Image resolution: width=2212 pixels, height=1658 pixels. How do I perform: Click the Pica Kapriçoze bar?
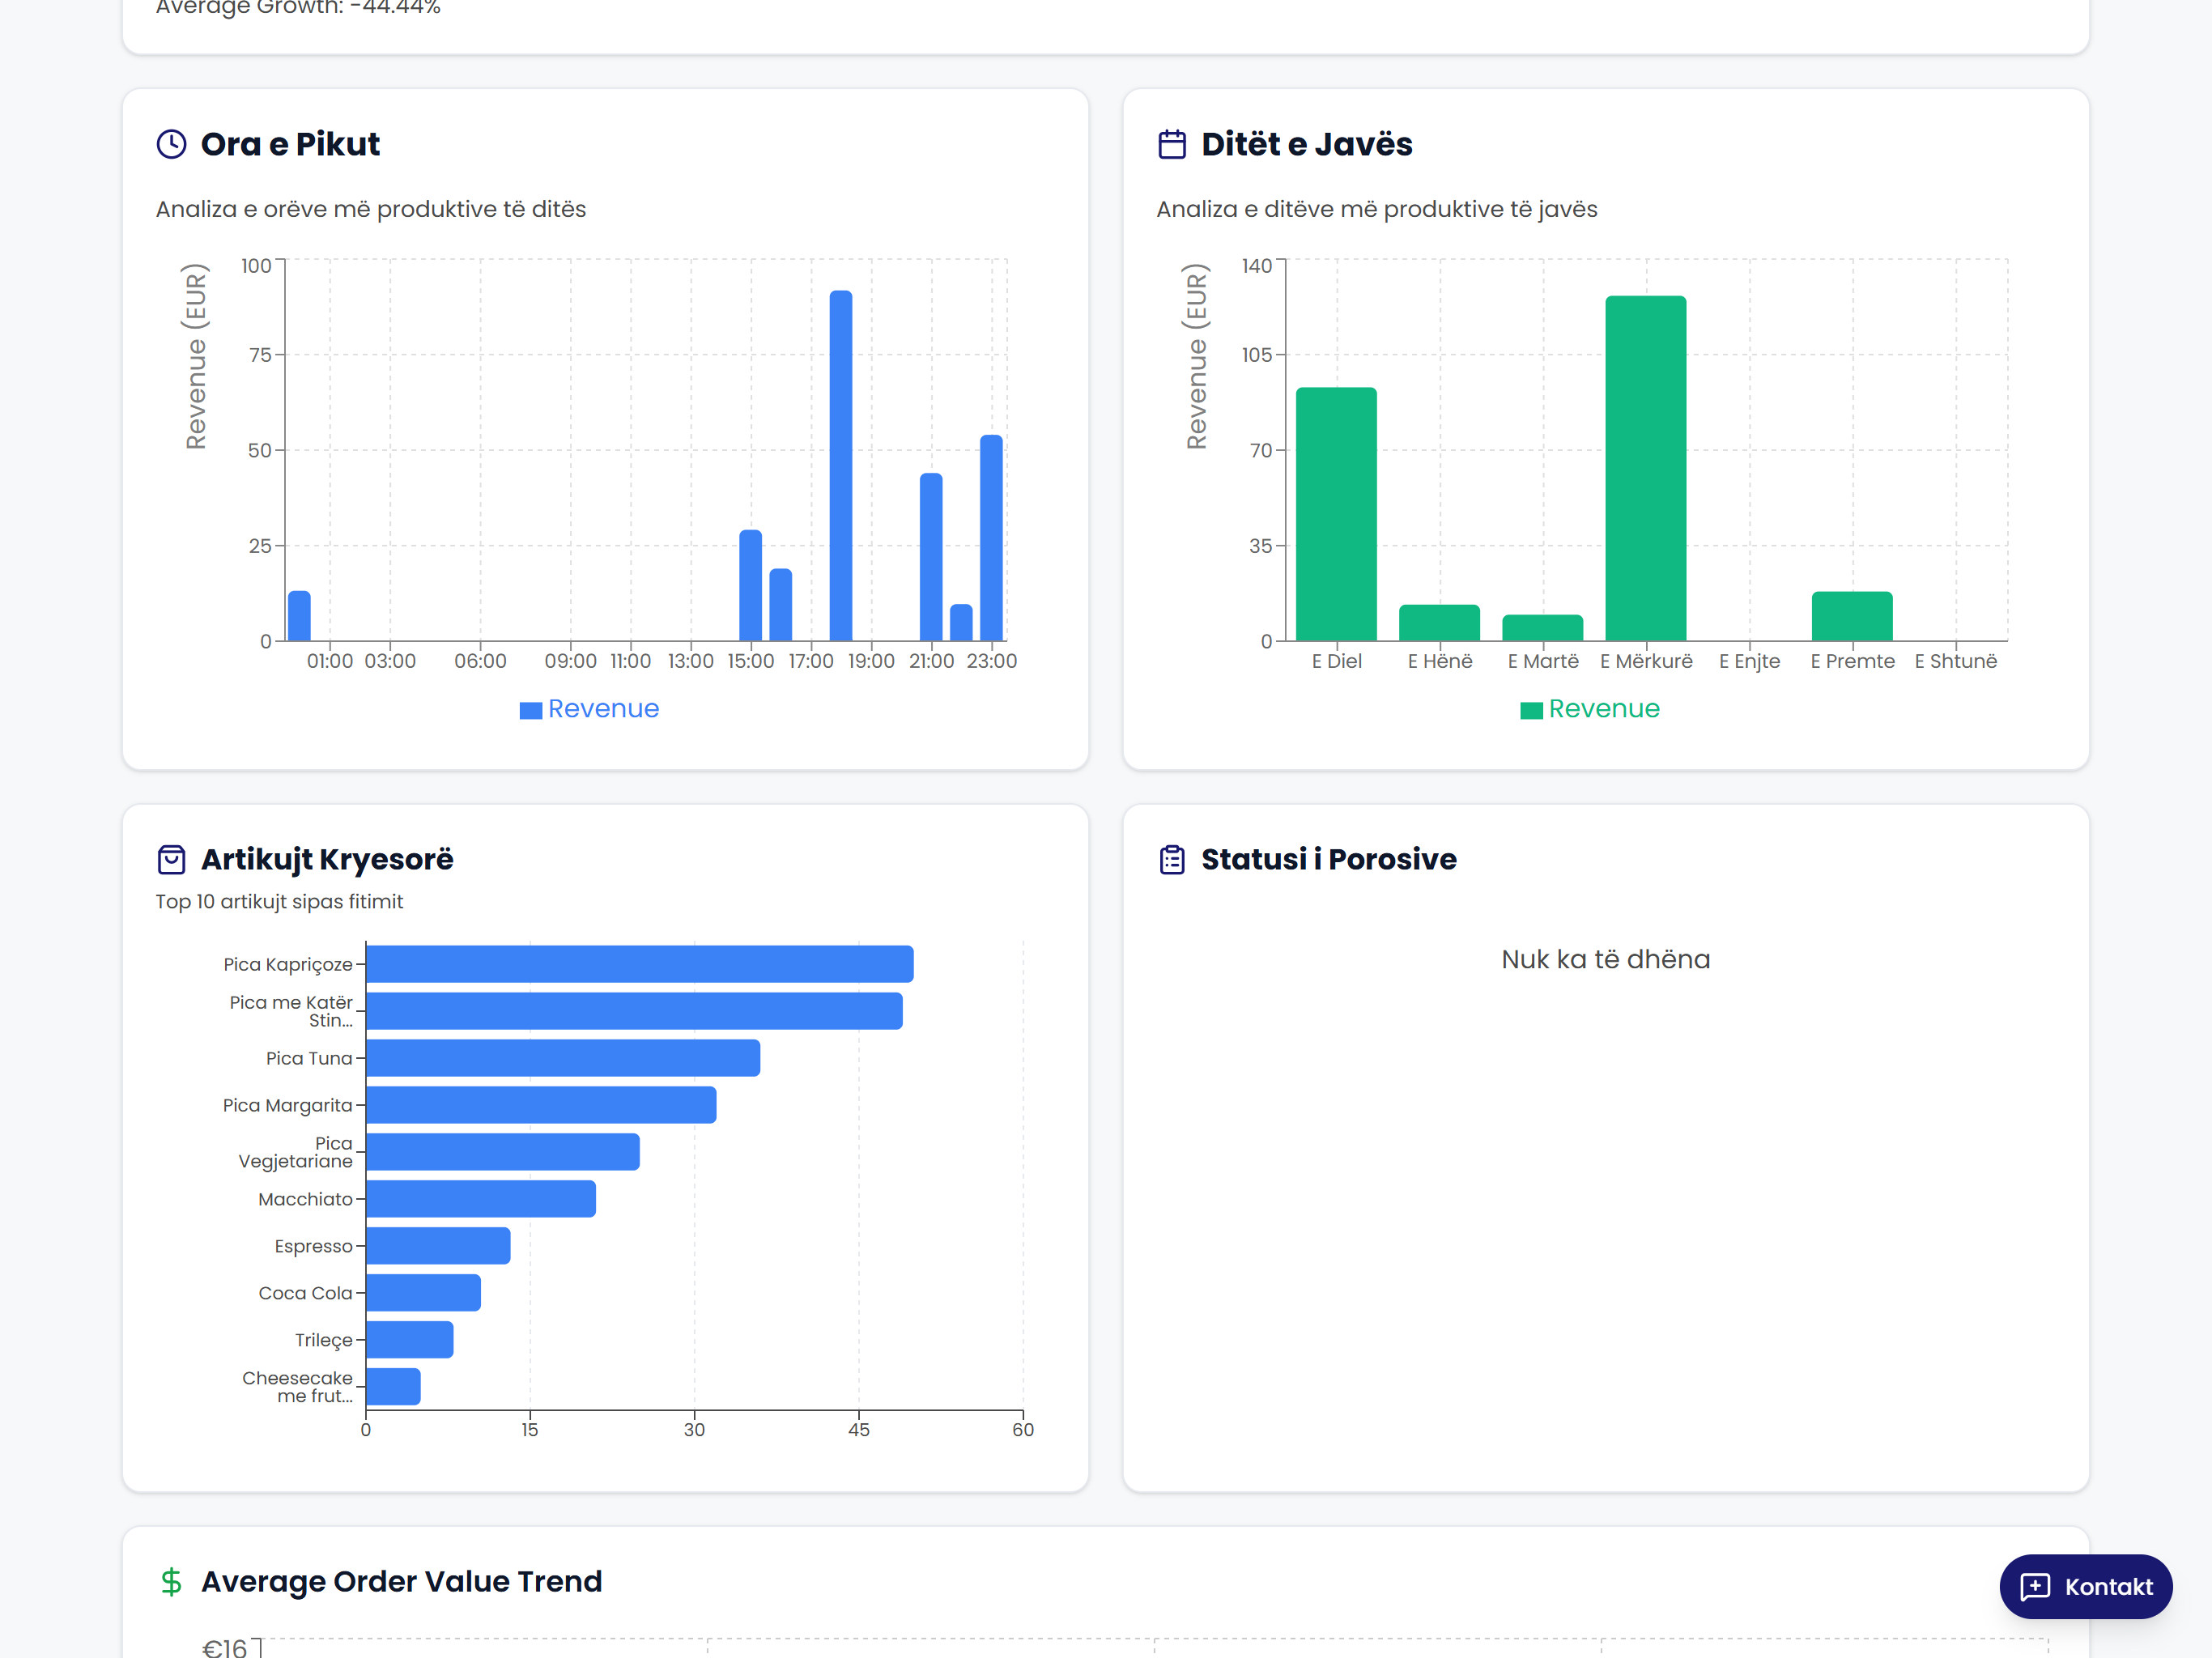[x=639, y=964]
